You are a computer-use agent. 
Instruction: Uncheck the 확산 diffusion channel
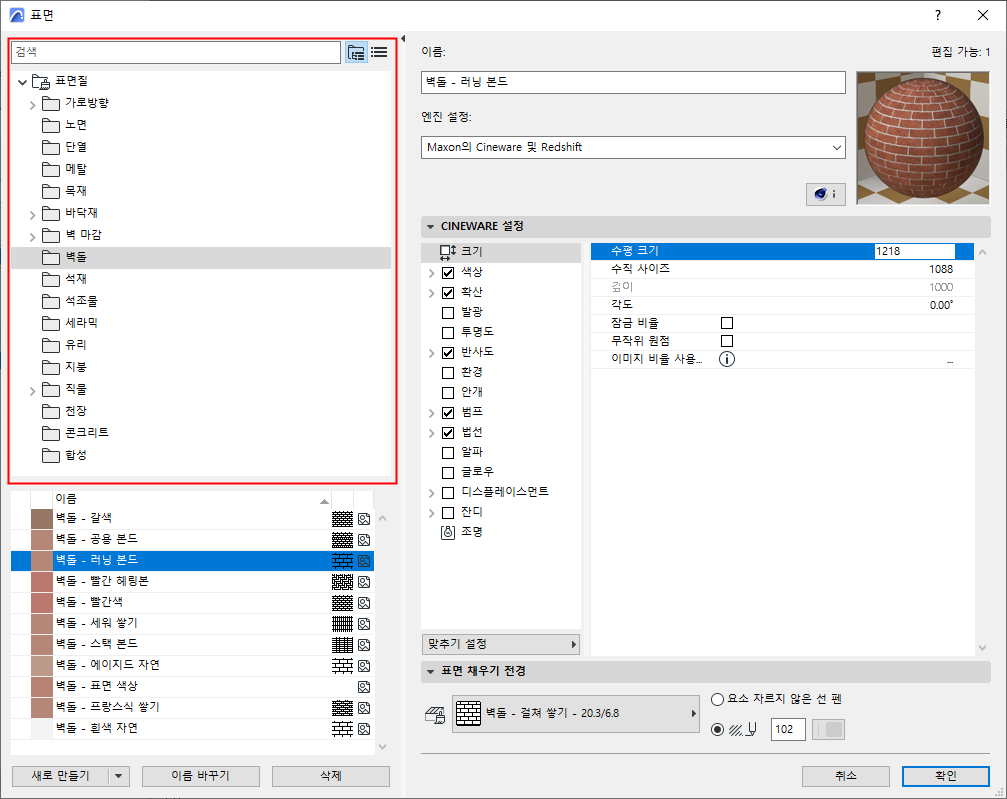coord(448,293)
